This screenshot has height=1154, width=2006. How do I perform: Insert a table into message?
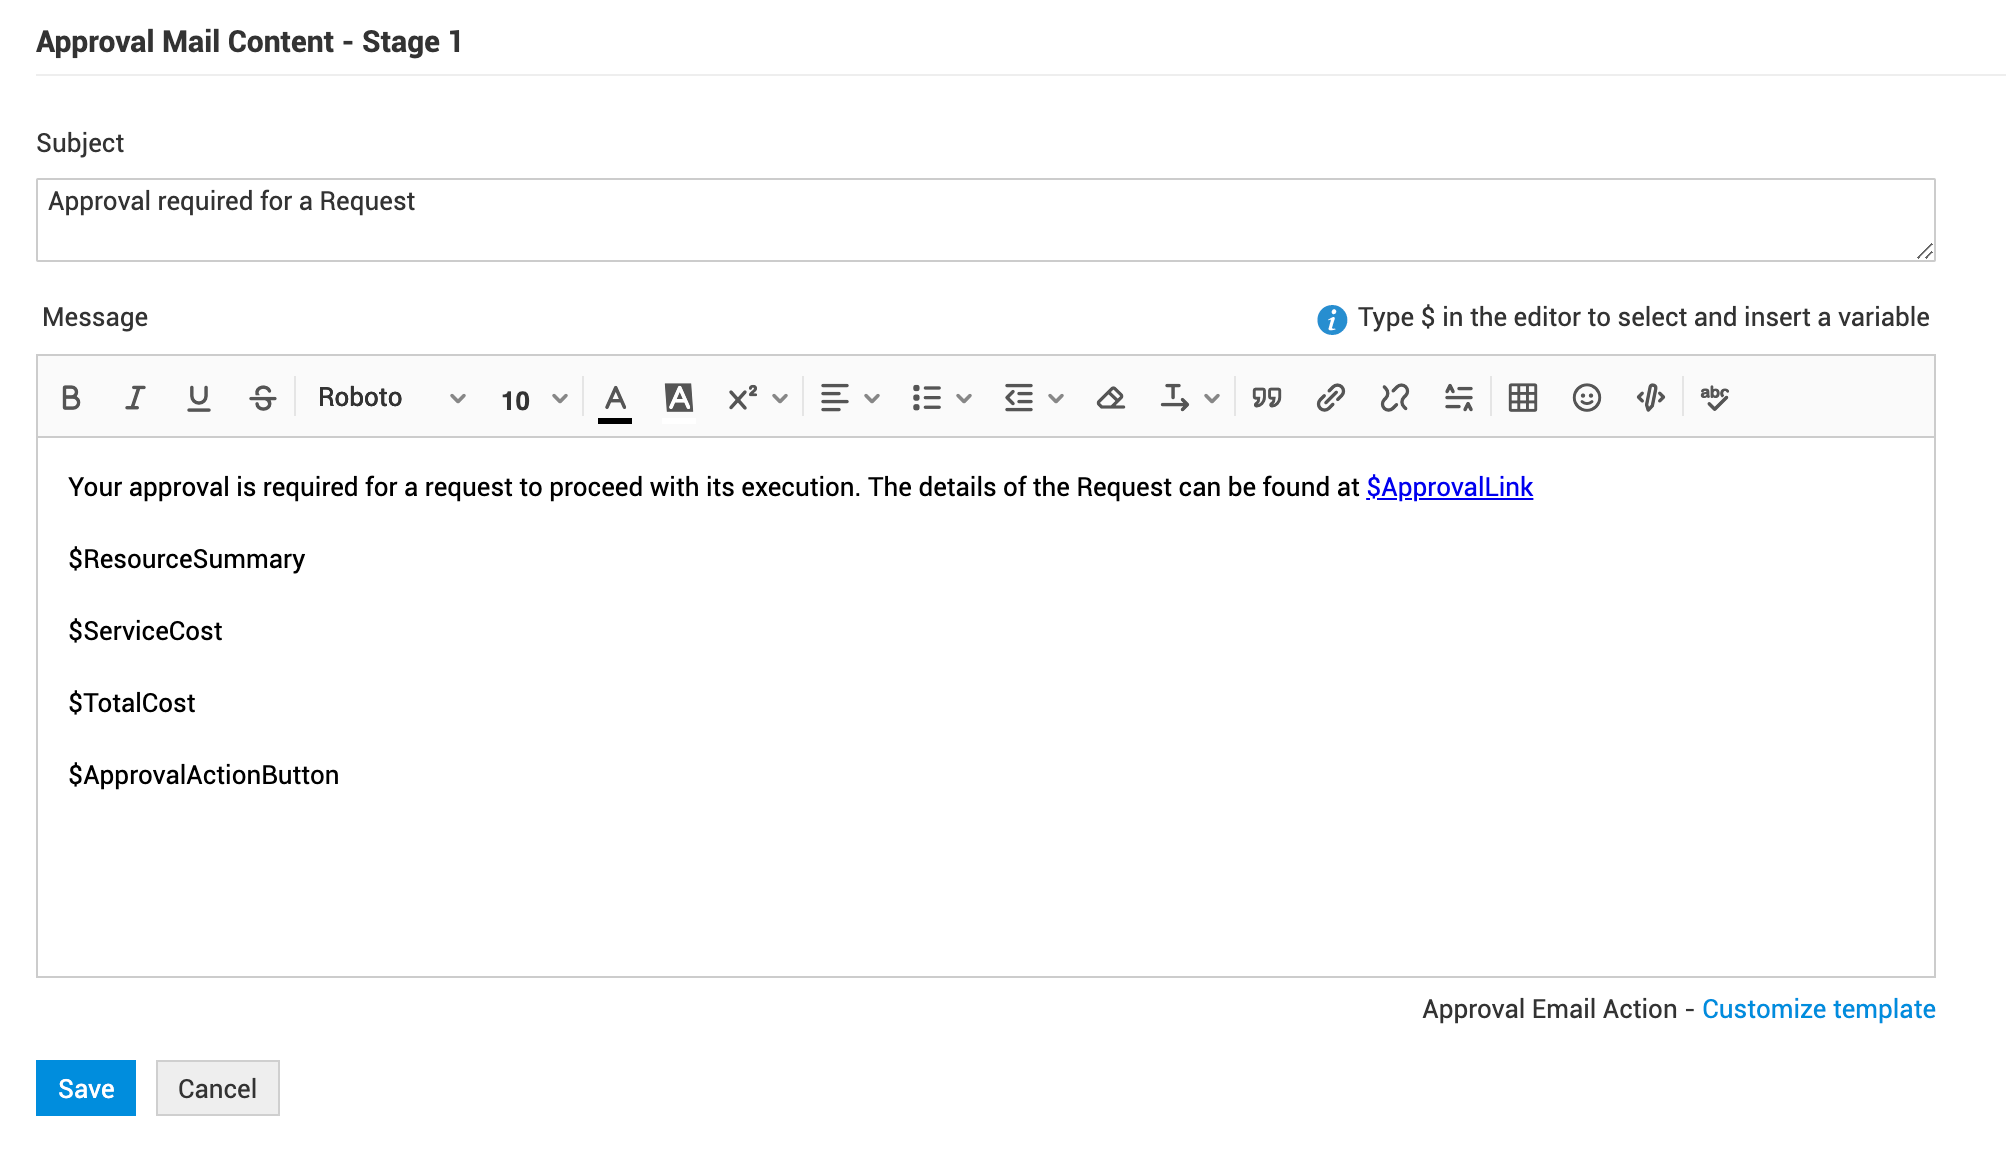pyautogui.click(x=1522, y=398)
